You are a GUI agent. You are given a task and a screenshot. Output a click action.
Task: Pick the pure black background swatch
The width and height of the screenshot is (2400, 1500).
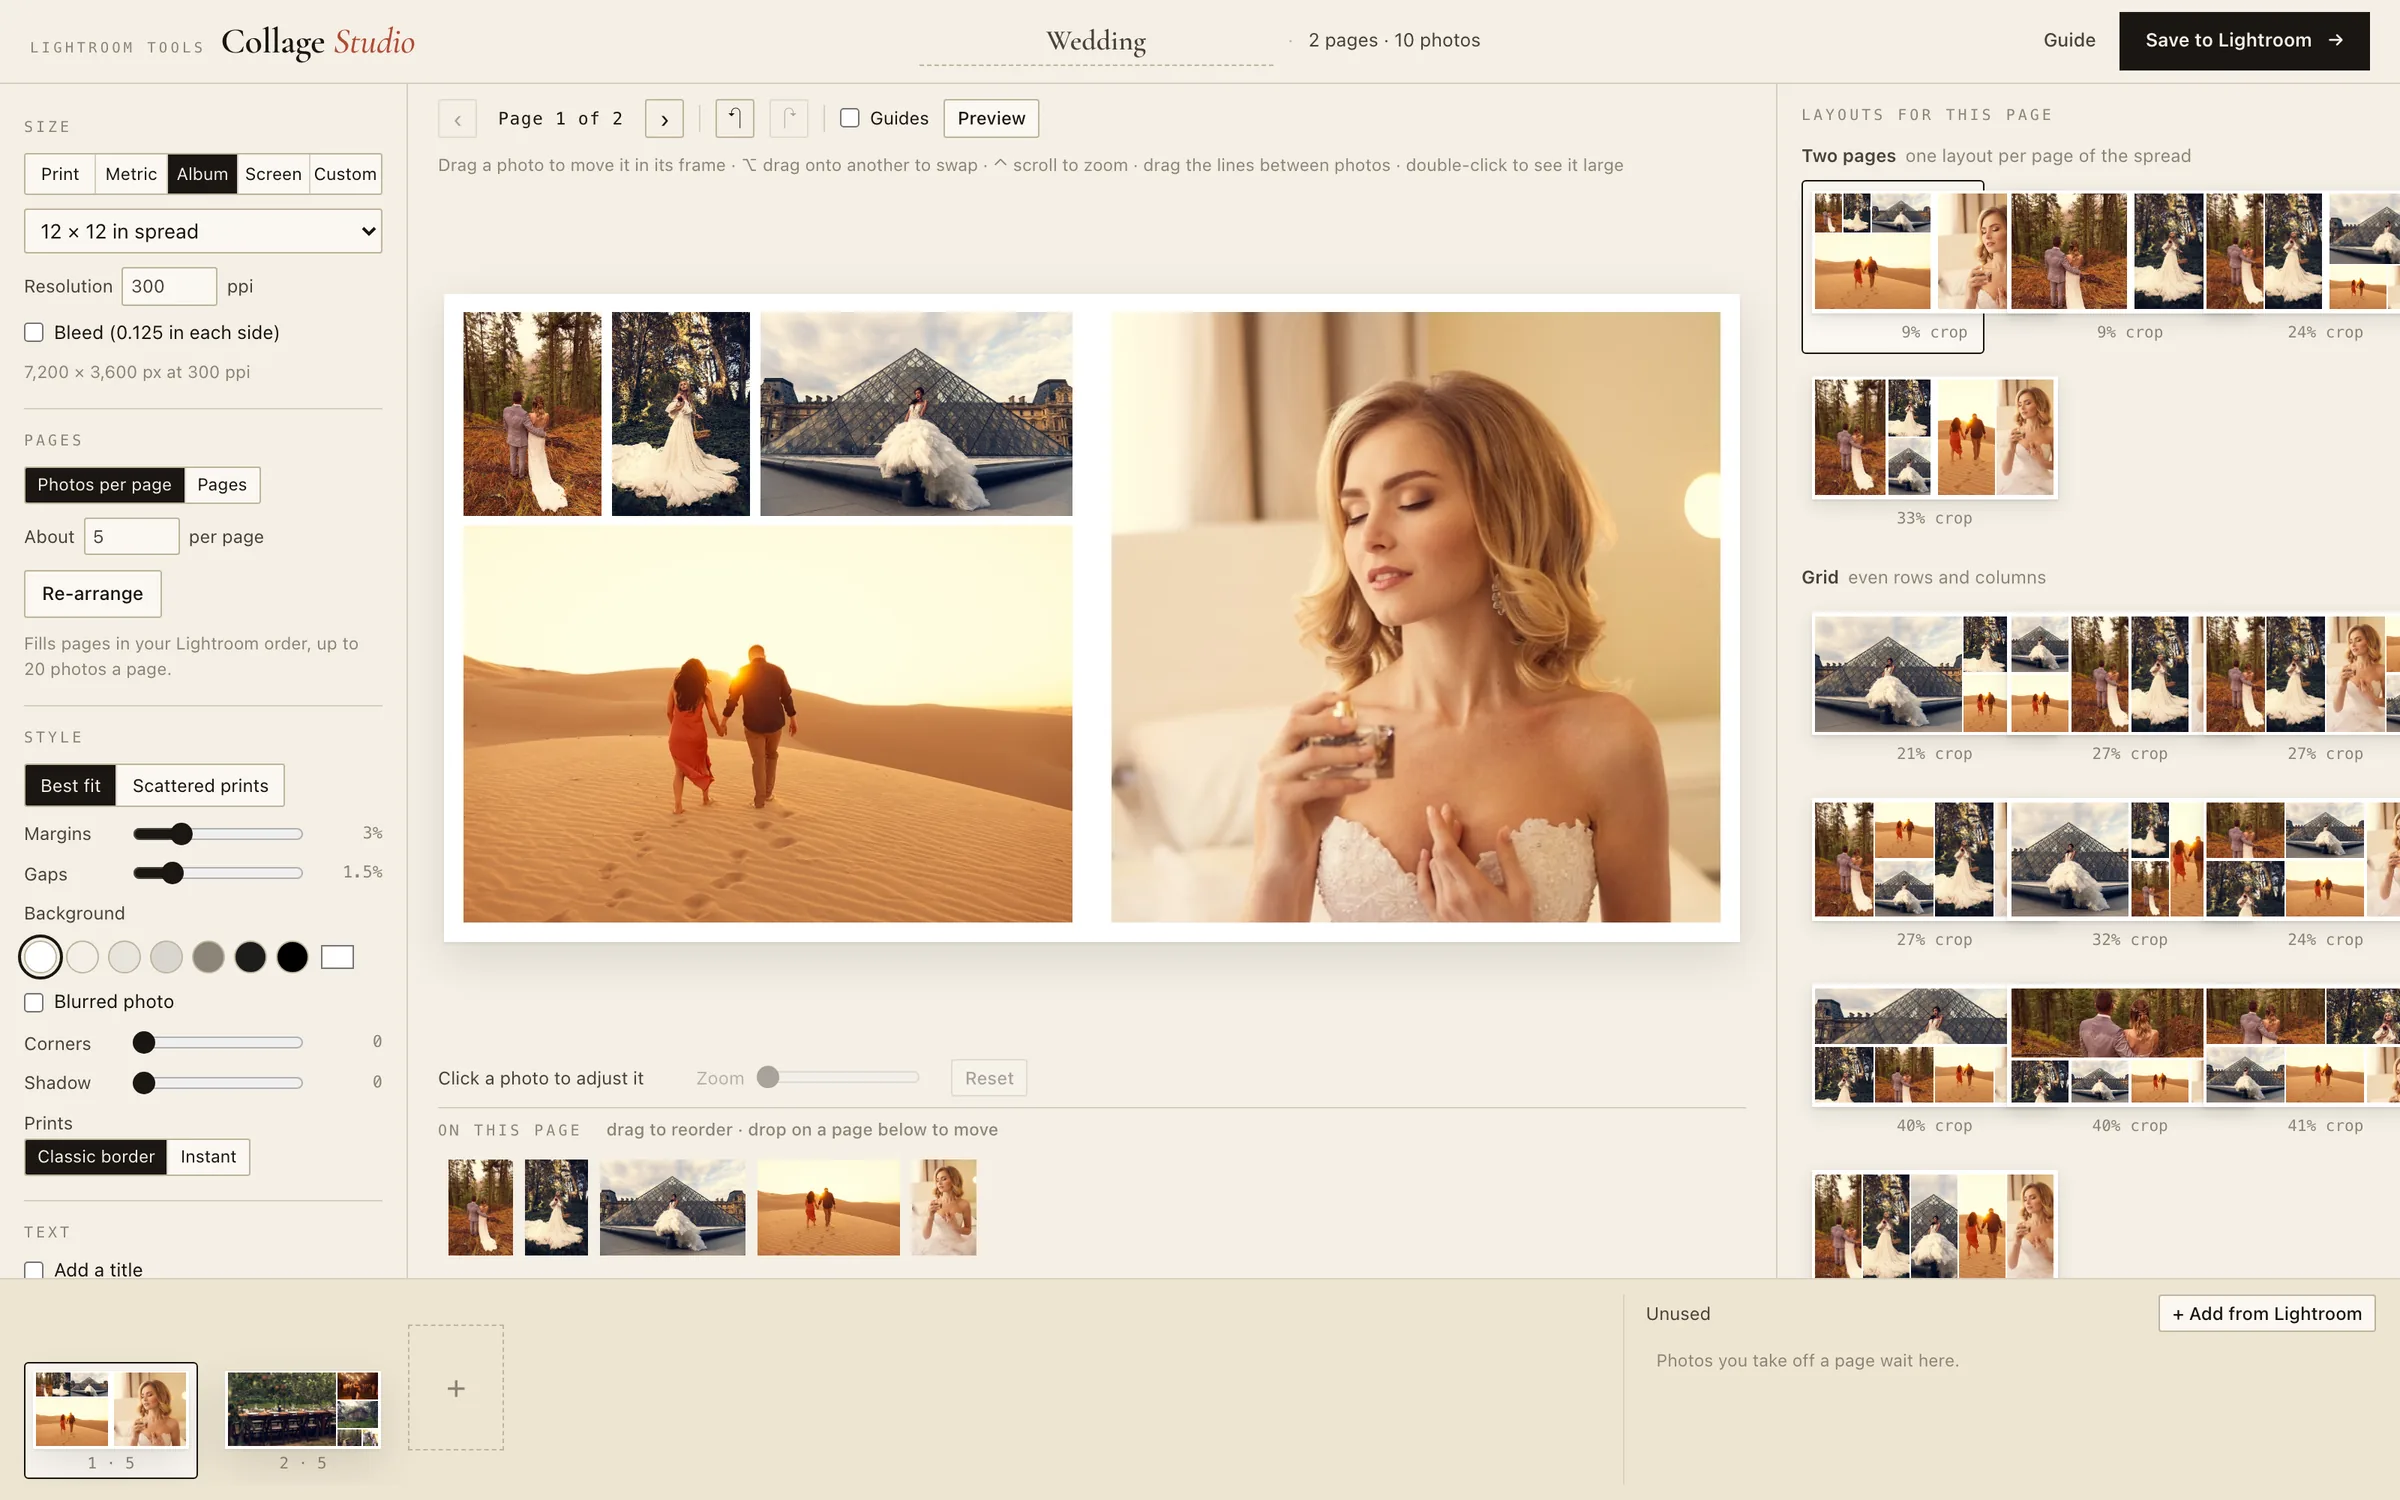pos(292,957)
